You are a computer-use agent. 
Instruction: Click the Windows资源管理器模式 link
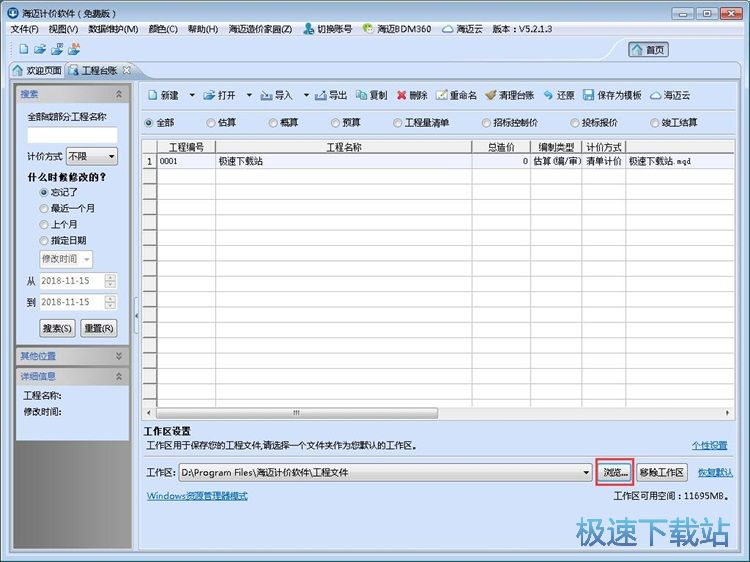click(x=197, y=496)
